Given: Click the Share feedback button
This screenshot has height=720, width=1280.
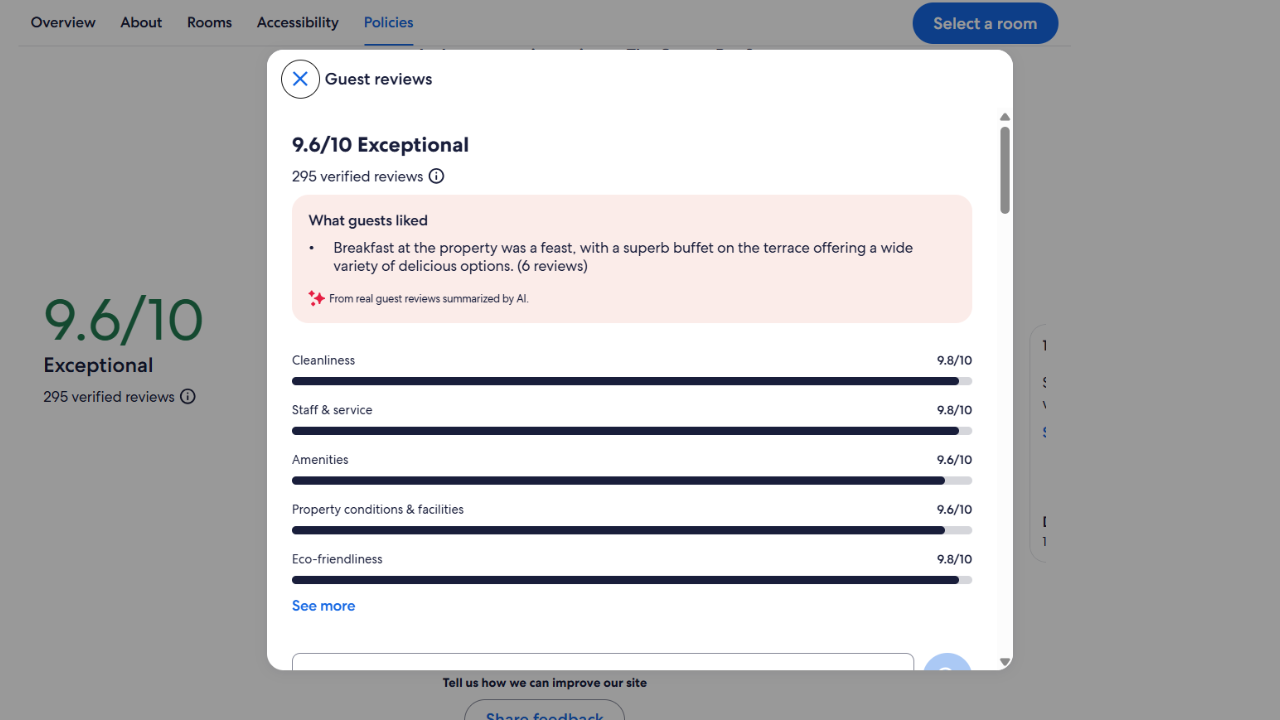Looking at the screenshot, I should 544,712.
